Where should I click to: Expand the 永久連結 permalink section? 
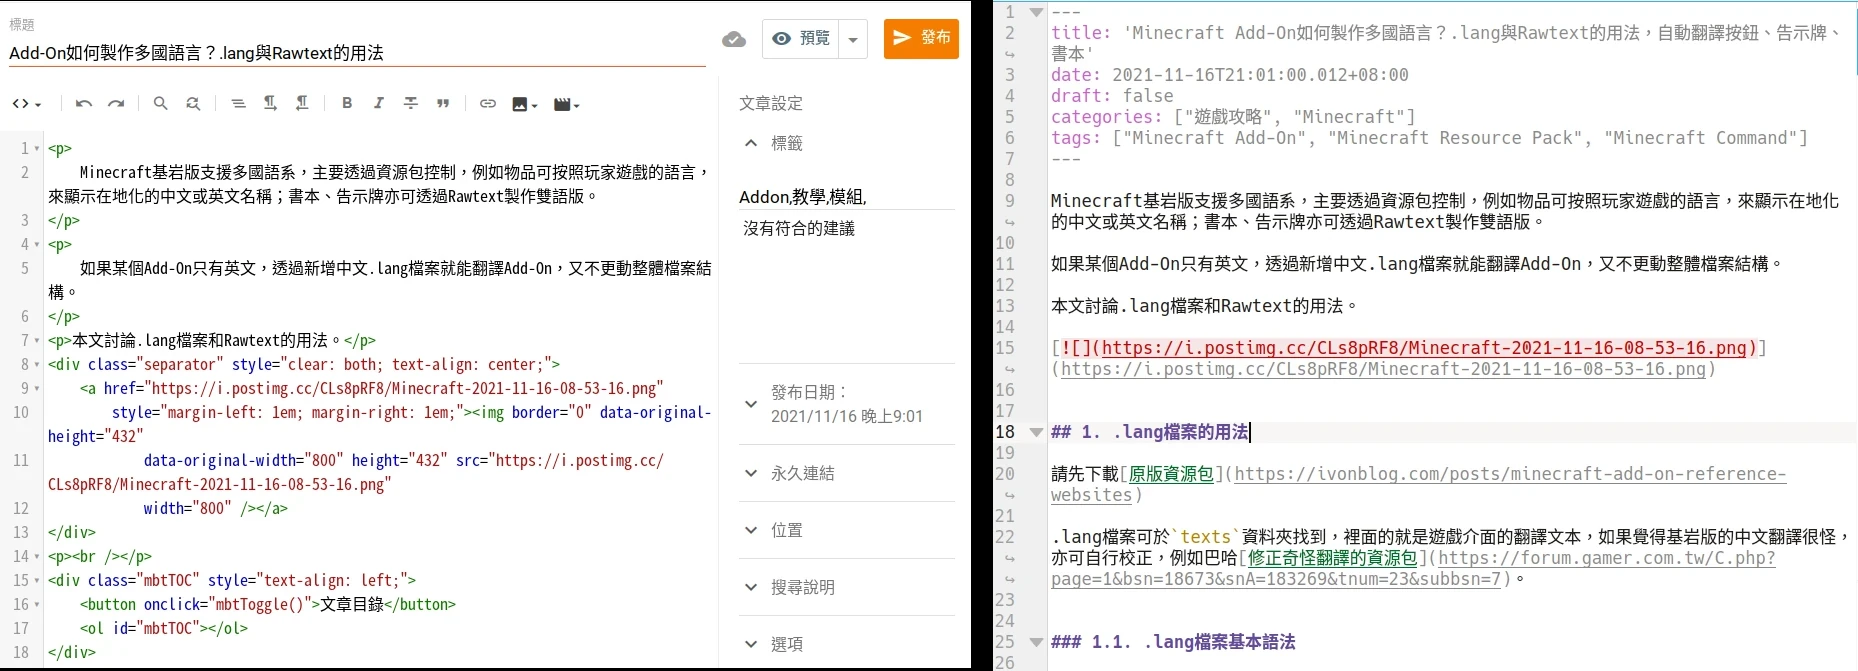pyautogui.click(x=751, y=473)
